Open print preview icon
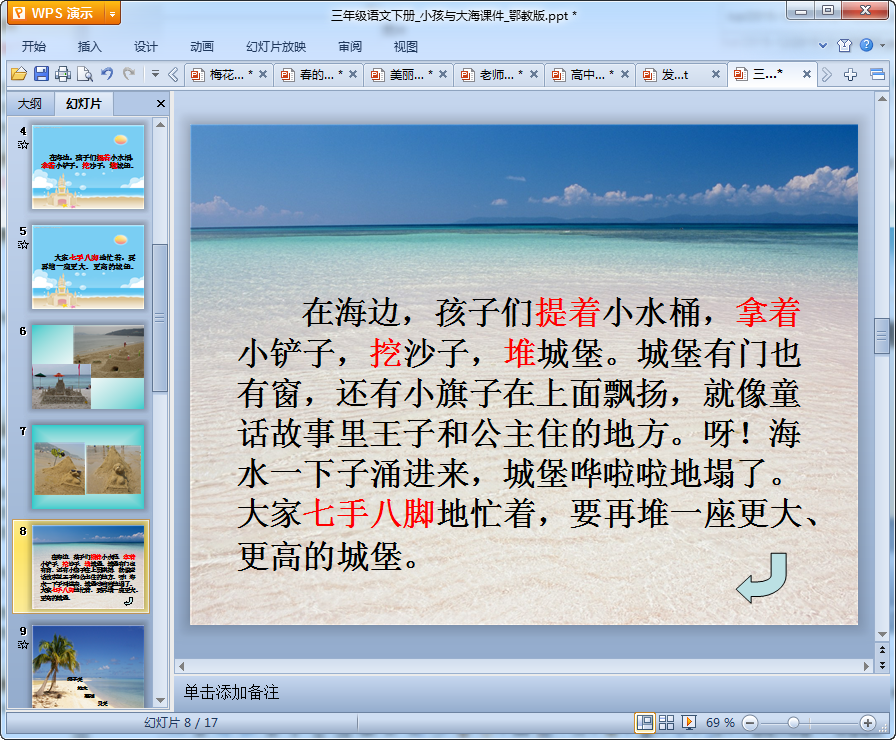 pyautogui.click(x=85, y=74)
